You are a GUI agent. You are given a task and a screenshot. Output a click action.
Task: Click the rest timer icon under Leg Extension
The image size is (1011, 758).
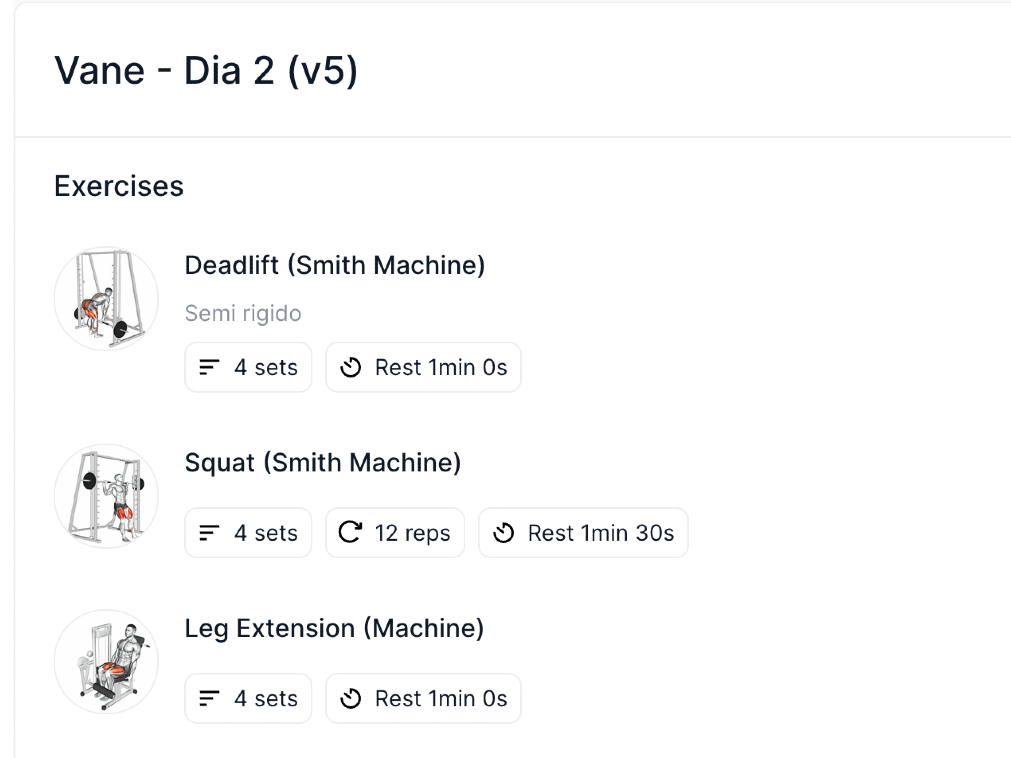(350, 699)
